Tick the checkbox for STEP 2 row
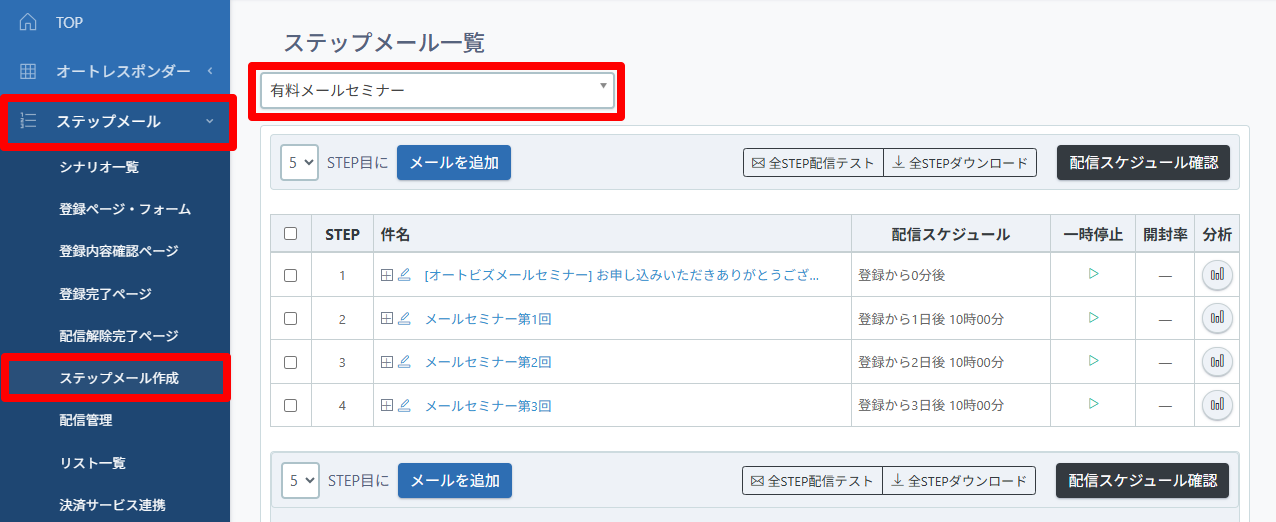This screenshot has width=1276, height=522. point(291,319)
